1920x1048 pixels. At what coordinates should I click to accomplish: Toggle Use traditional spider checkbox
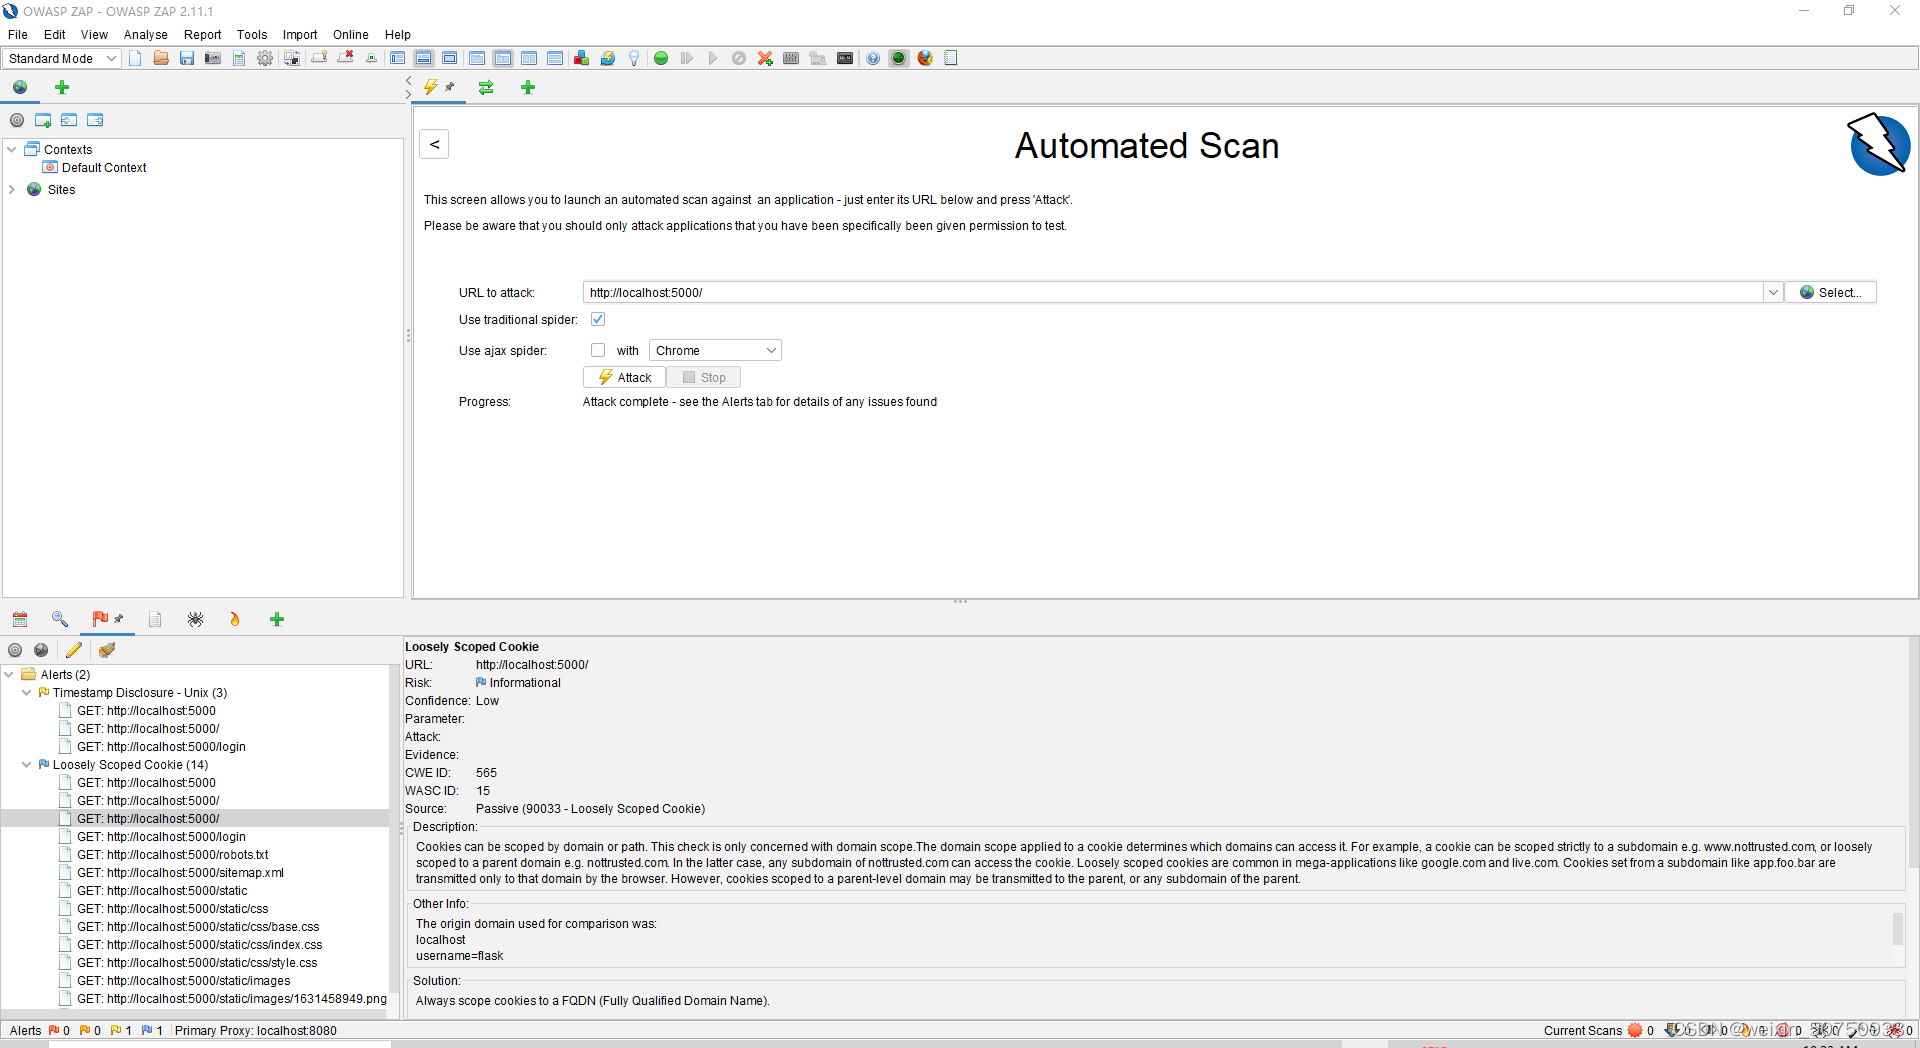[598, 319]
